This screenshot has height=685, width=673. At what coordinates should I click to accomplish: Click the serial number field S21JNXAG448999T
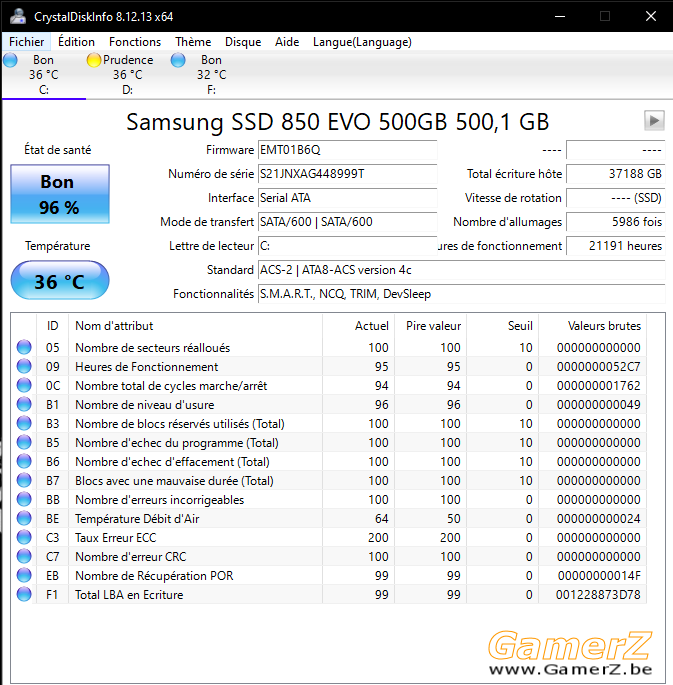coord(348,174)
